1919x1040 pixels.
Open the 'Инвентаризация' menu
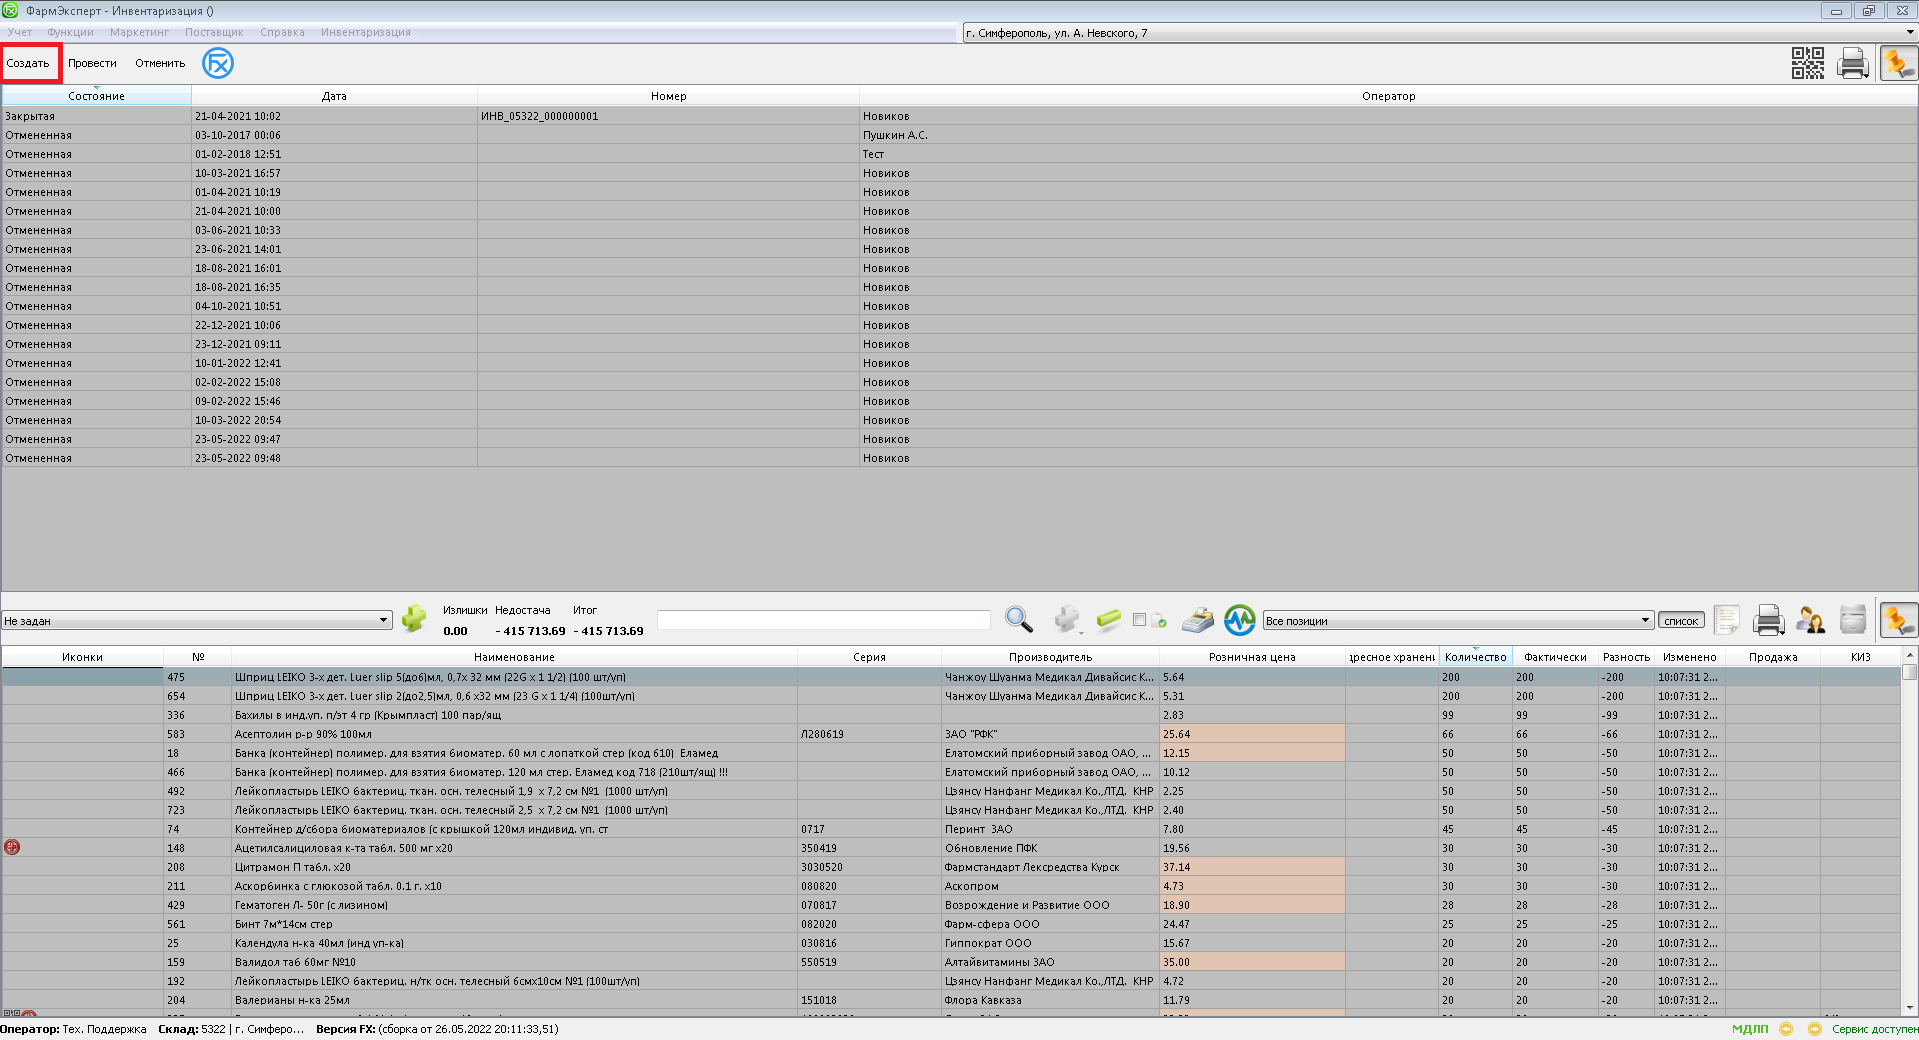[x=365, y=33]
